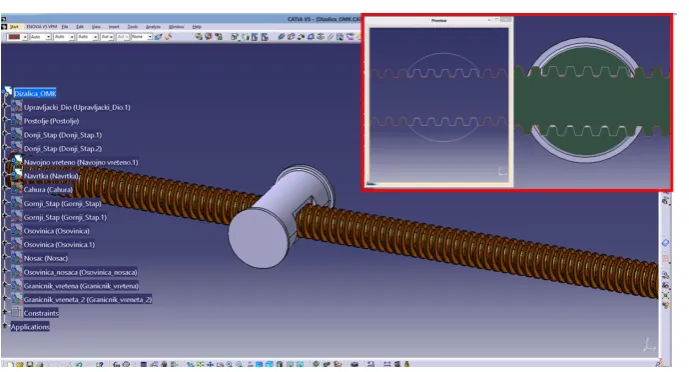Screen dimensions: 689x372
Task: Select Navrtka (Navrtka) in tree
Action: (51, 176)
